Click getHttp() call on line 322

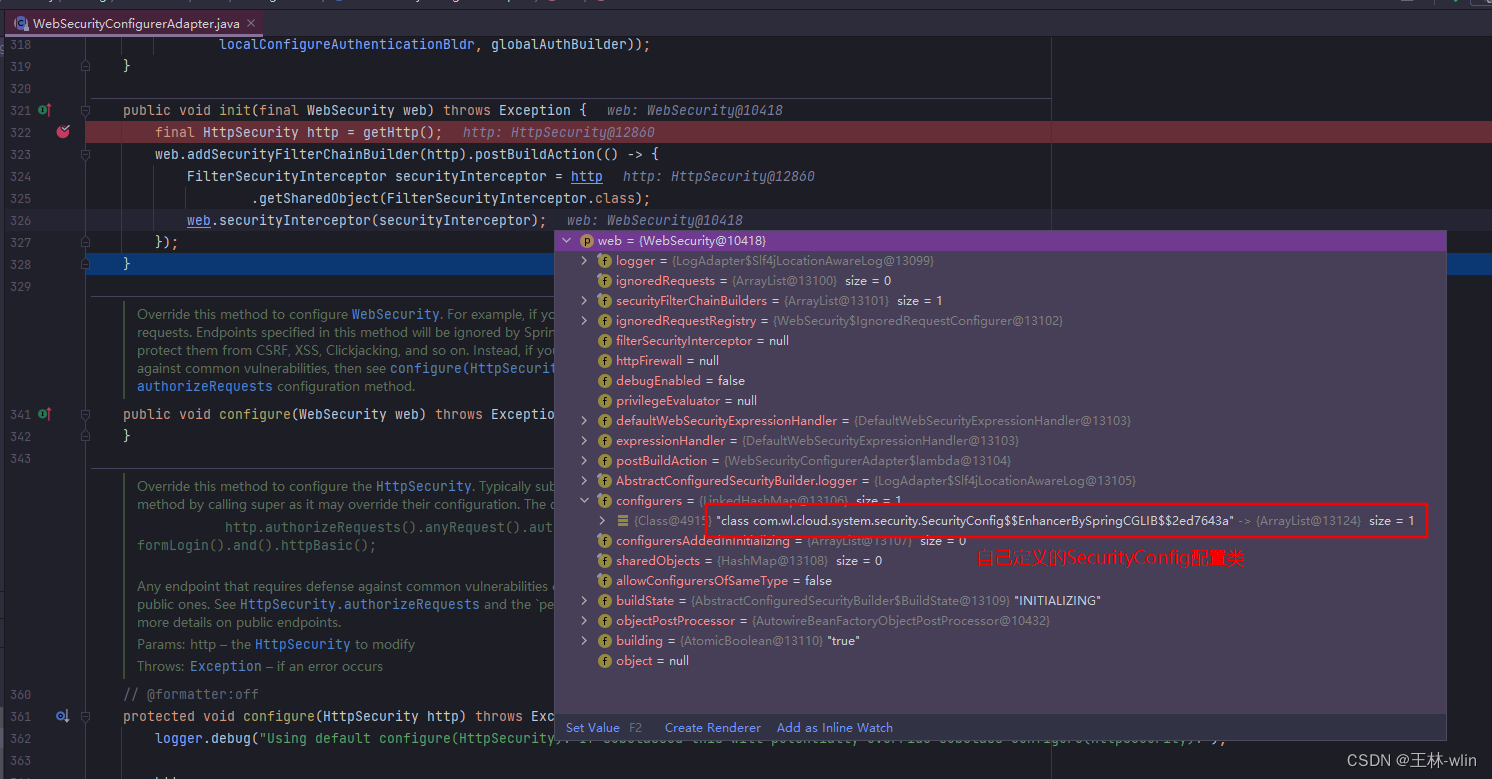398,132
